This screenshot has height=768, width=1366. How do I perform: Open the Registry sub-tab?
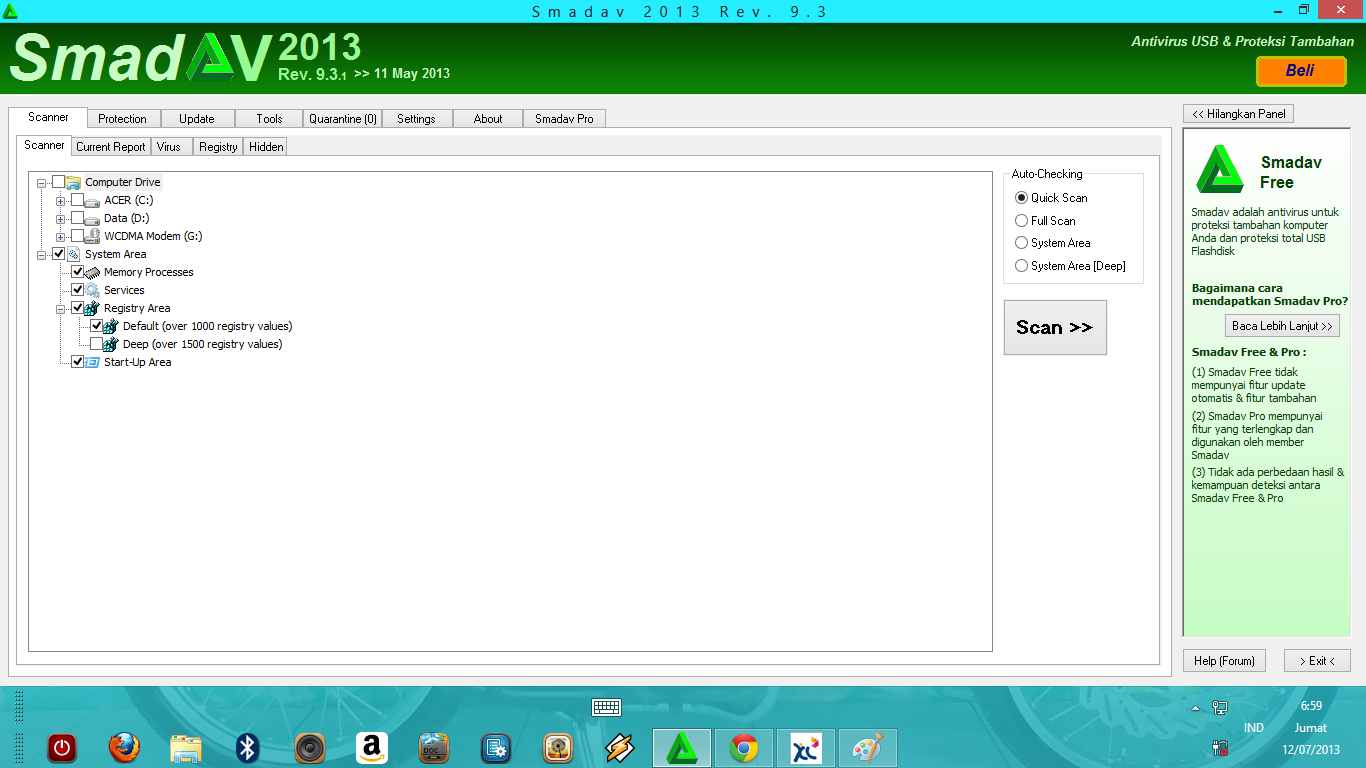tap(218, 147)
